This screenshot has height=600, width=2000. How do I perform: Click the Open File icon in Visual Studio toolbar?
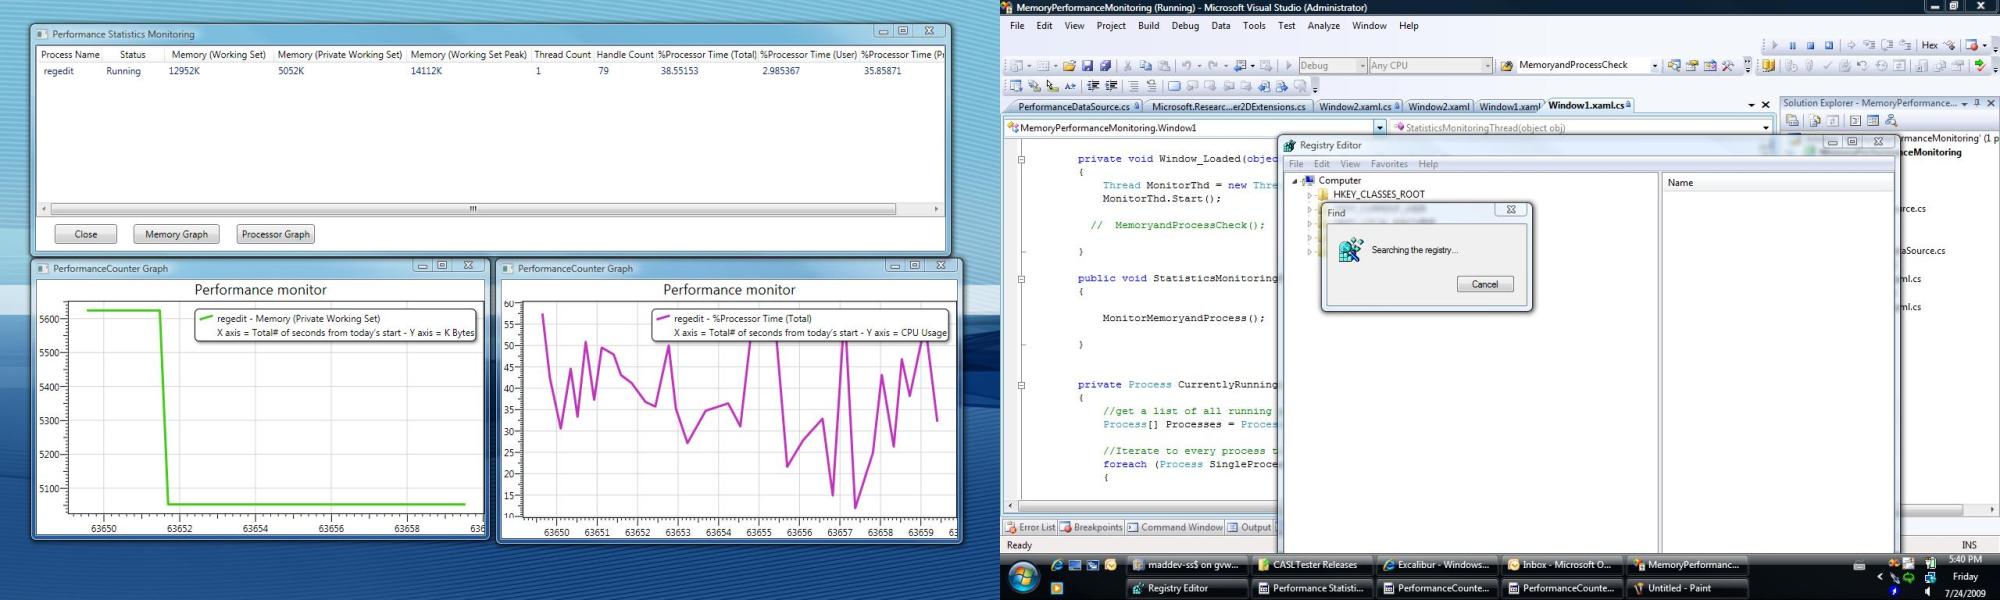click(1069, 66)
